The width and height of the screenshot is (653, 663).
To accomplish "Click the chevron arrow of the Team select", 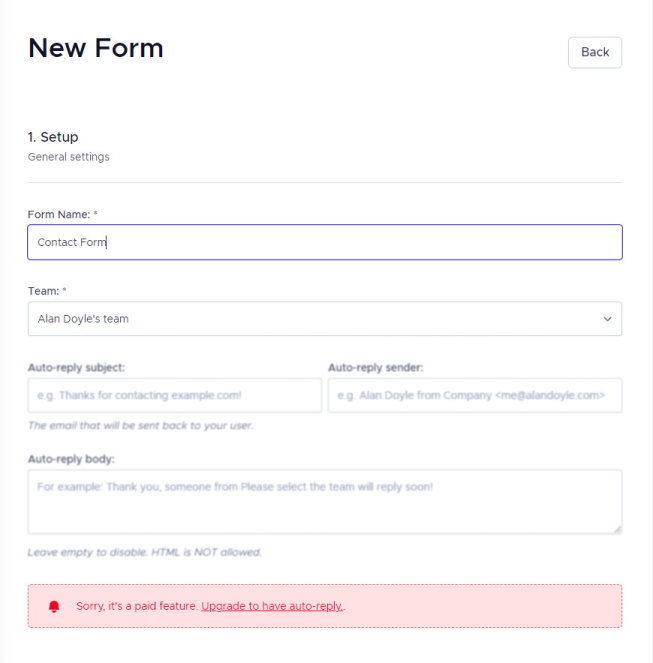I will coord(607,319).
